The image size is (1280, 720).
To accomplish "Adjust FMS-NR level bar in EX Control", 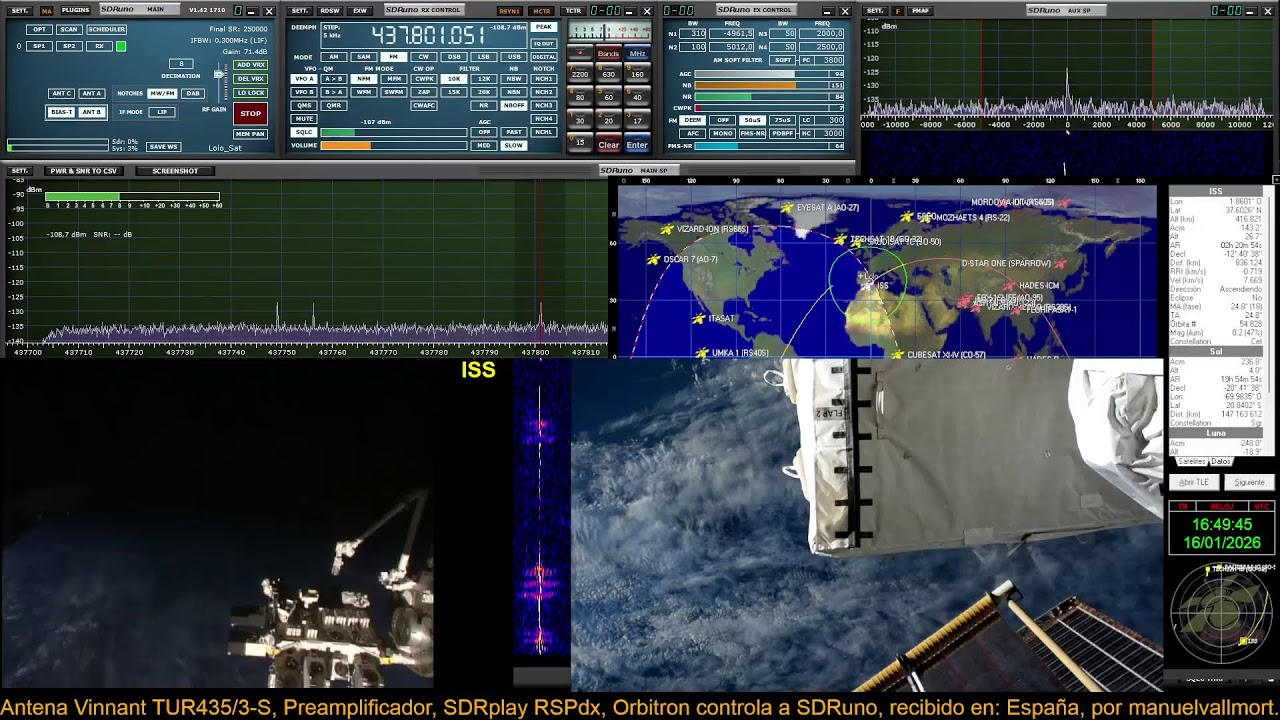I will click(769, 146).
